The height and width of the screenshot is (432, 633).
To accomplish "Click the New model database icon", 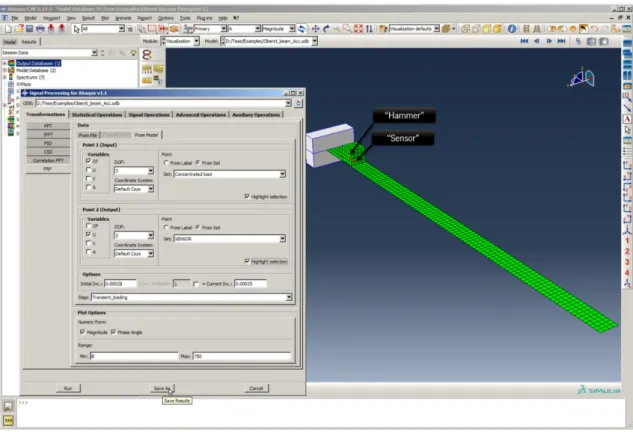I will click(8, 29).
